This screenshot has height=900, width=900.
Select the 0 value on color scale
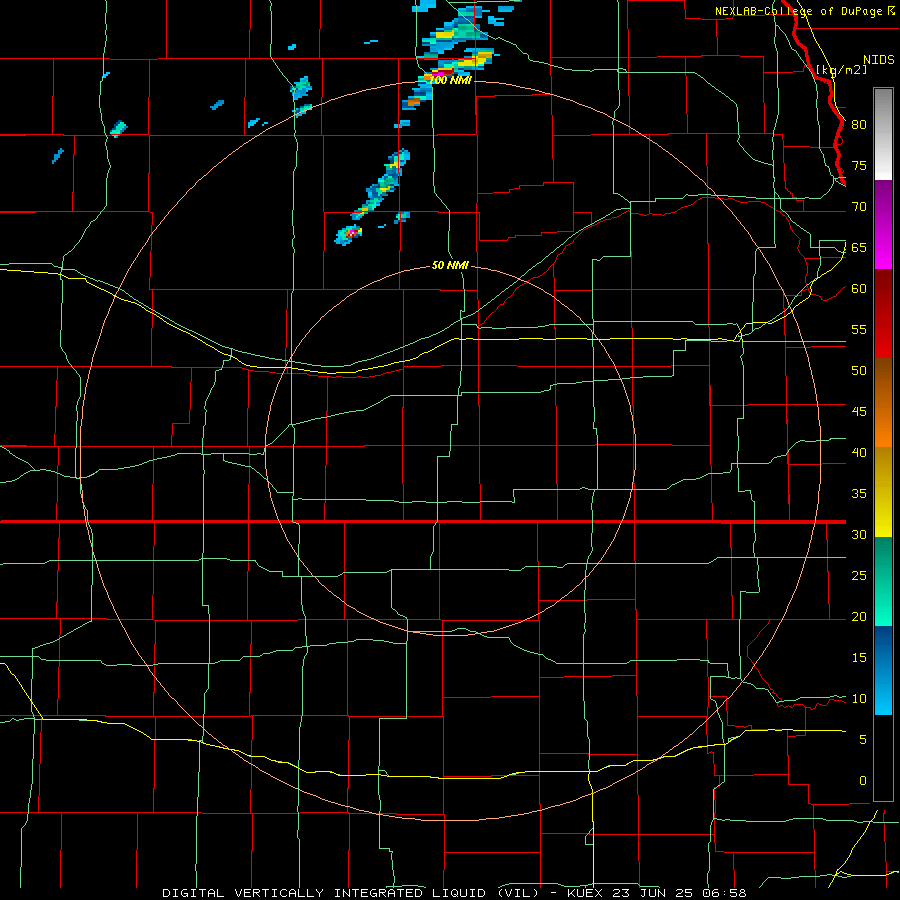tap(863, 781)
